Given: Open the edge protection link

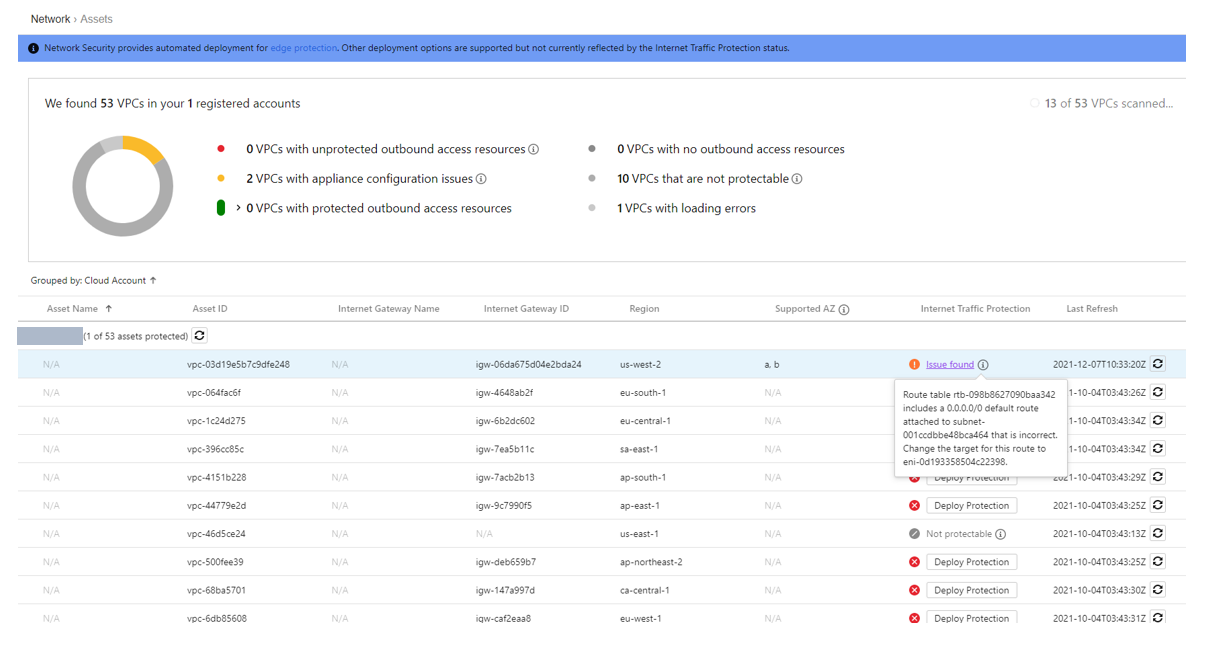Looking at the screenshot, I should point(303,48).
